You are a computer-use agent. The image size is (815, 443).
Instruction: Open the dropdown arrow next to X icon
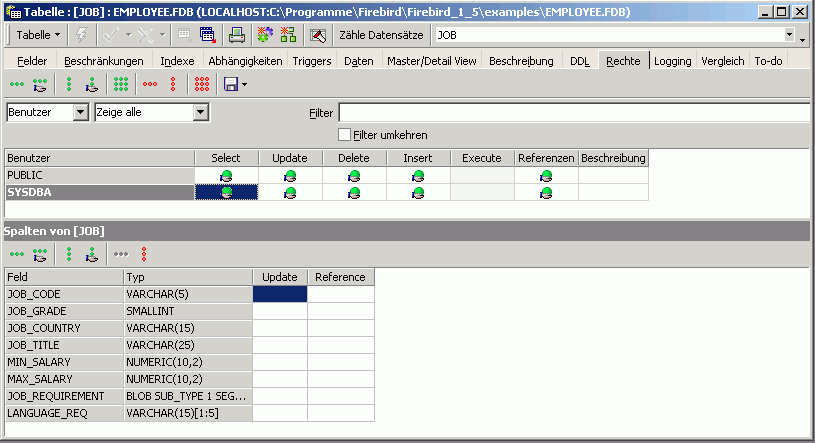pyautogui.click(x=162, y=35)
